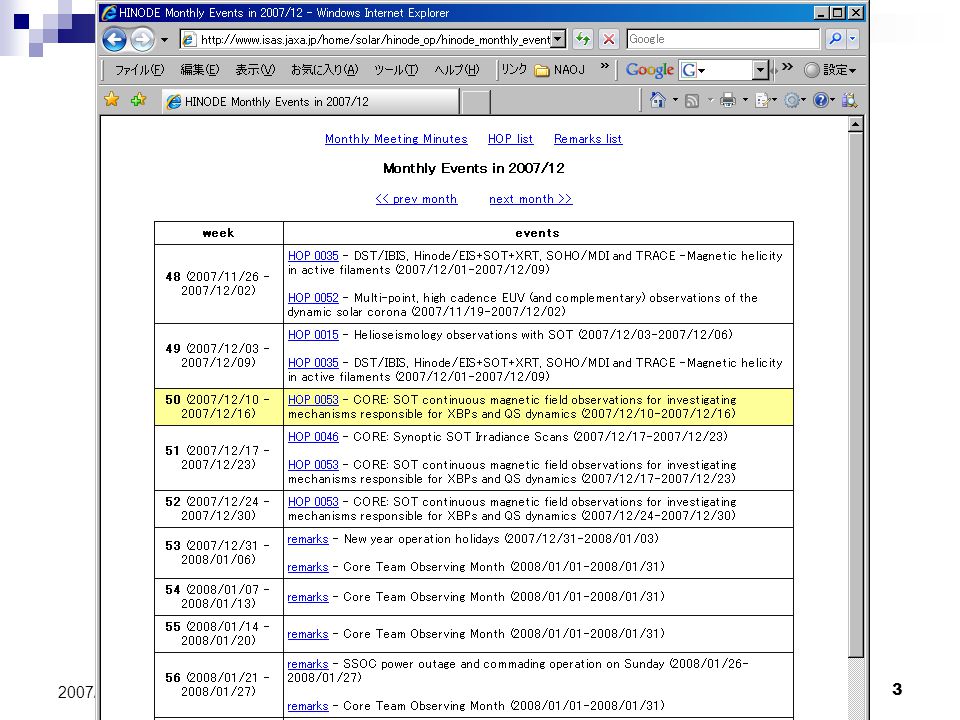Image resolution: width=960 pixels, height=720 pixels.
Task: Open remarks link for New year operation holidays
Action: [308, 539]
